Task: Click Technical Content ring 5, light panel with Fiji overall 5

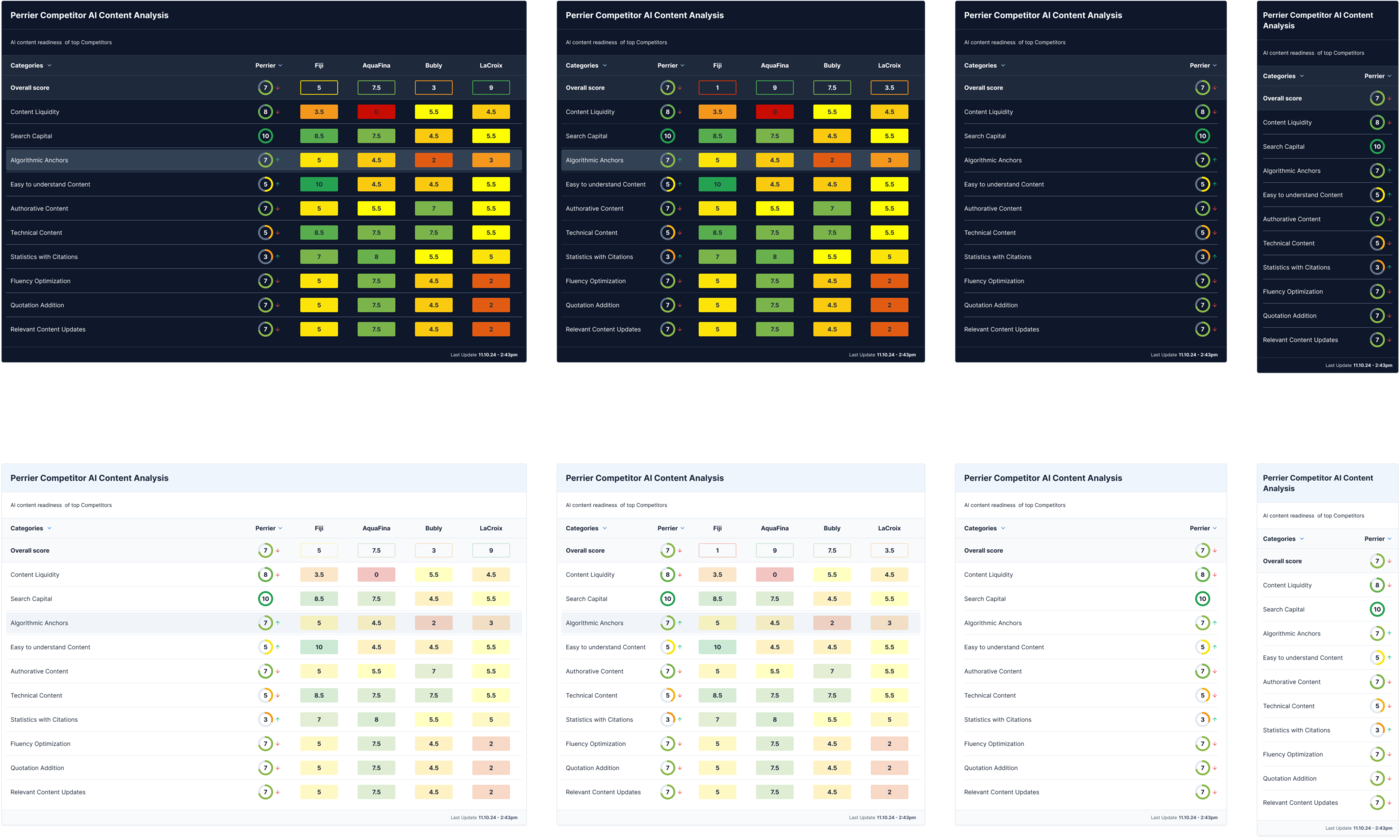Action: (265, 695)
